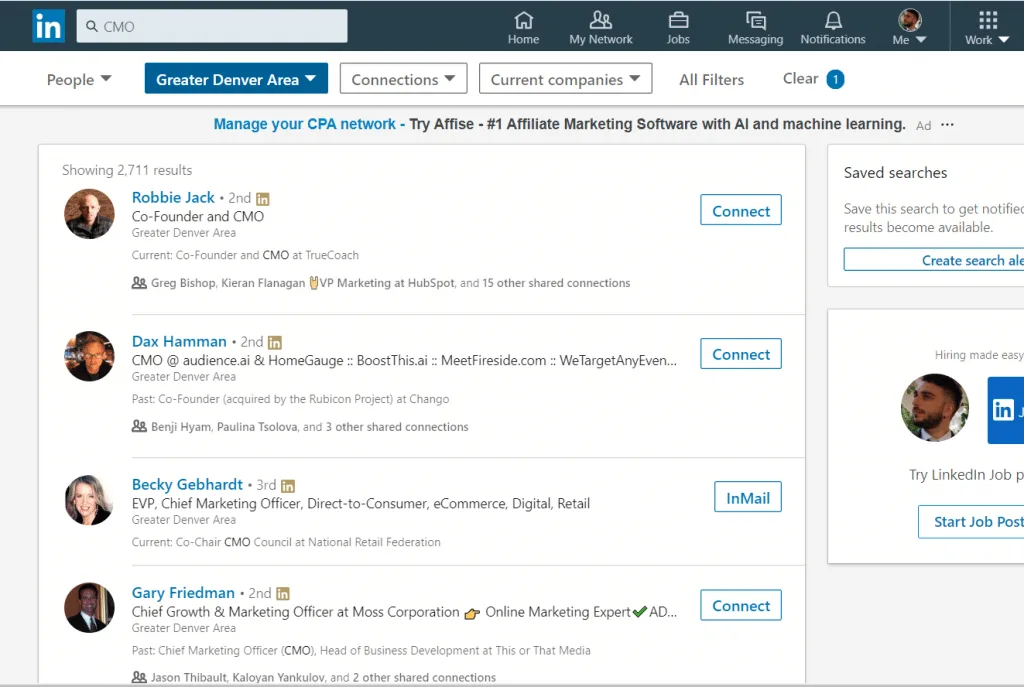Click Gary Friedman's profile photo
The height and width of the screenshot is (687, 1024).
pyautogui.click(x=89, y=607)
